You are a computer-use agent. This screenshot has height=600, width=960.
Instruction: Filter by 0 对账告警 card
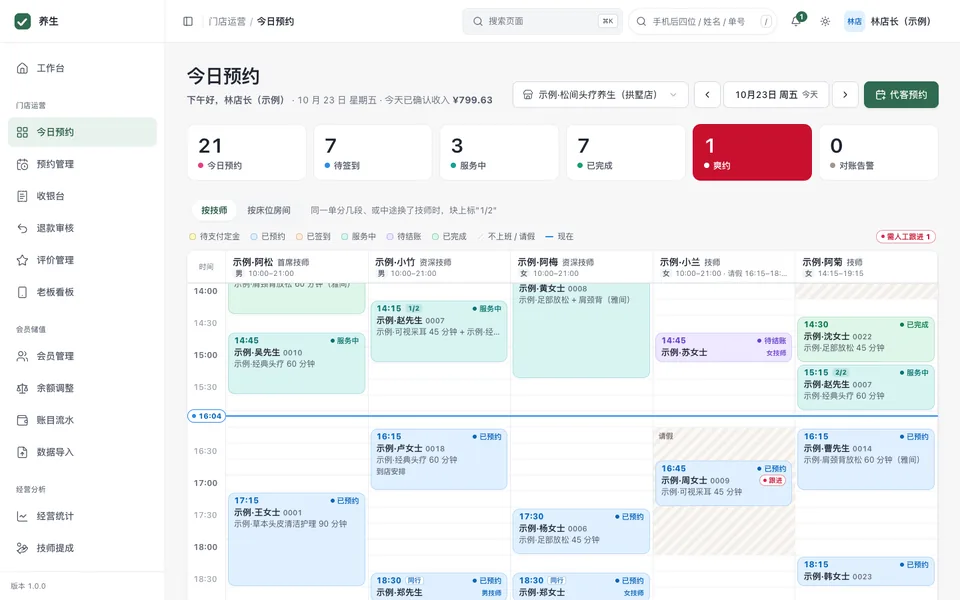(879, 152)
